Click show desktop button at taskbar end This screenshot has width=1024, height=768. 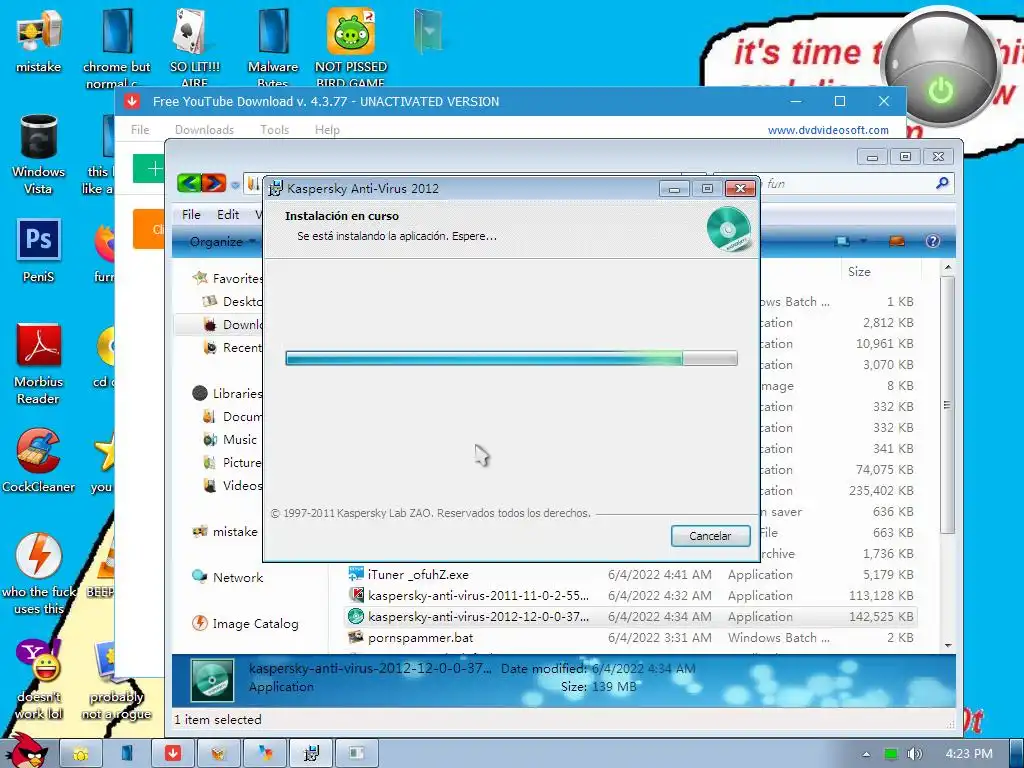coord(1017,754)
